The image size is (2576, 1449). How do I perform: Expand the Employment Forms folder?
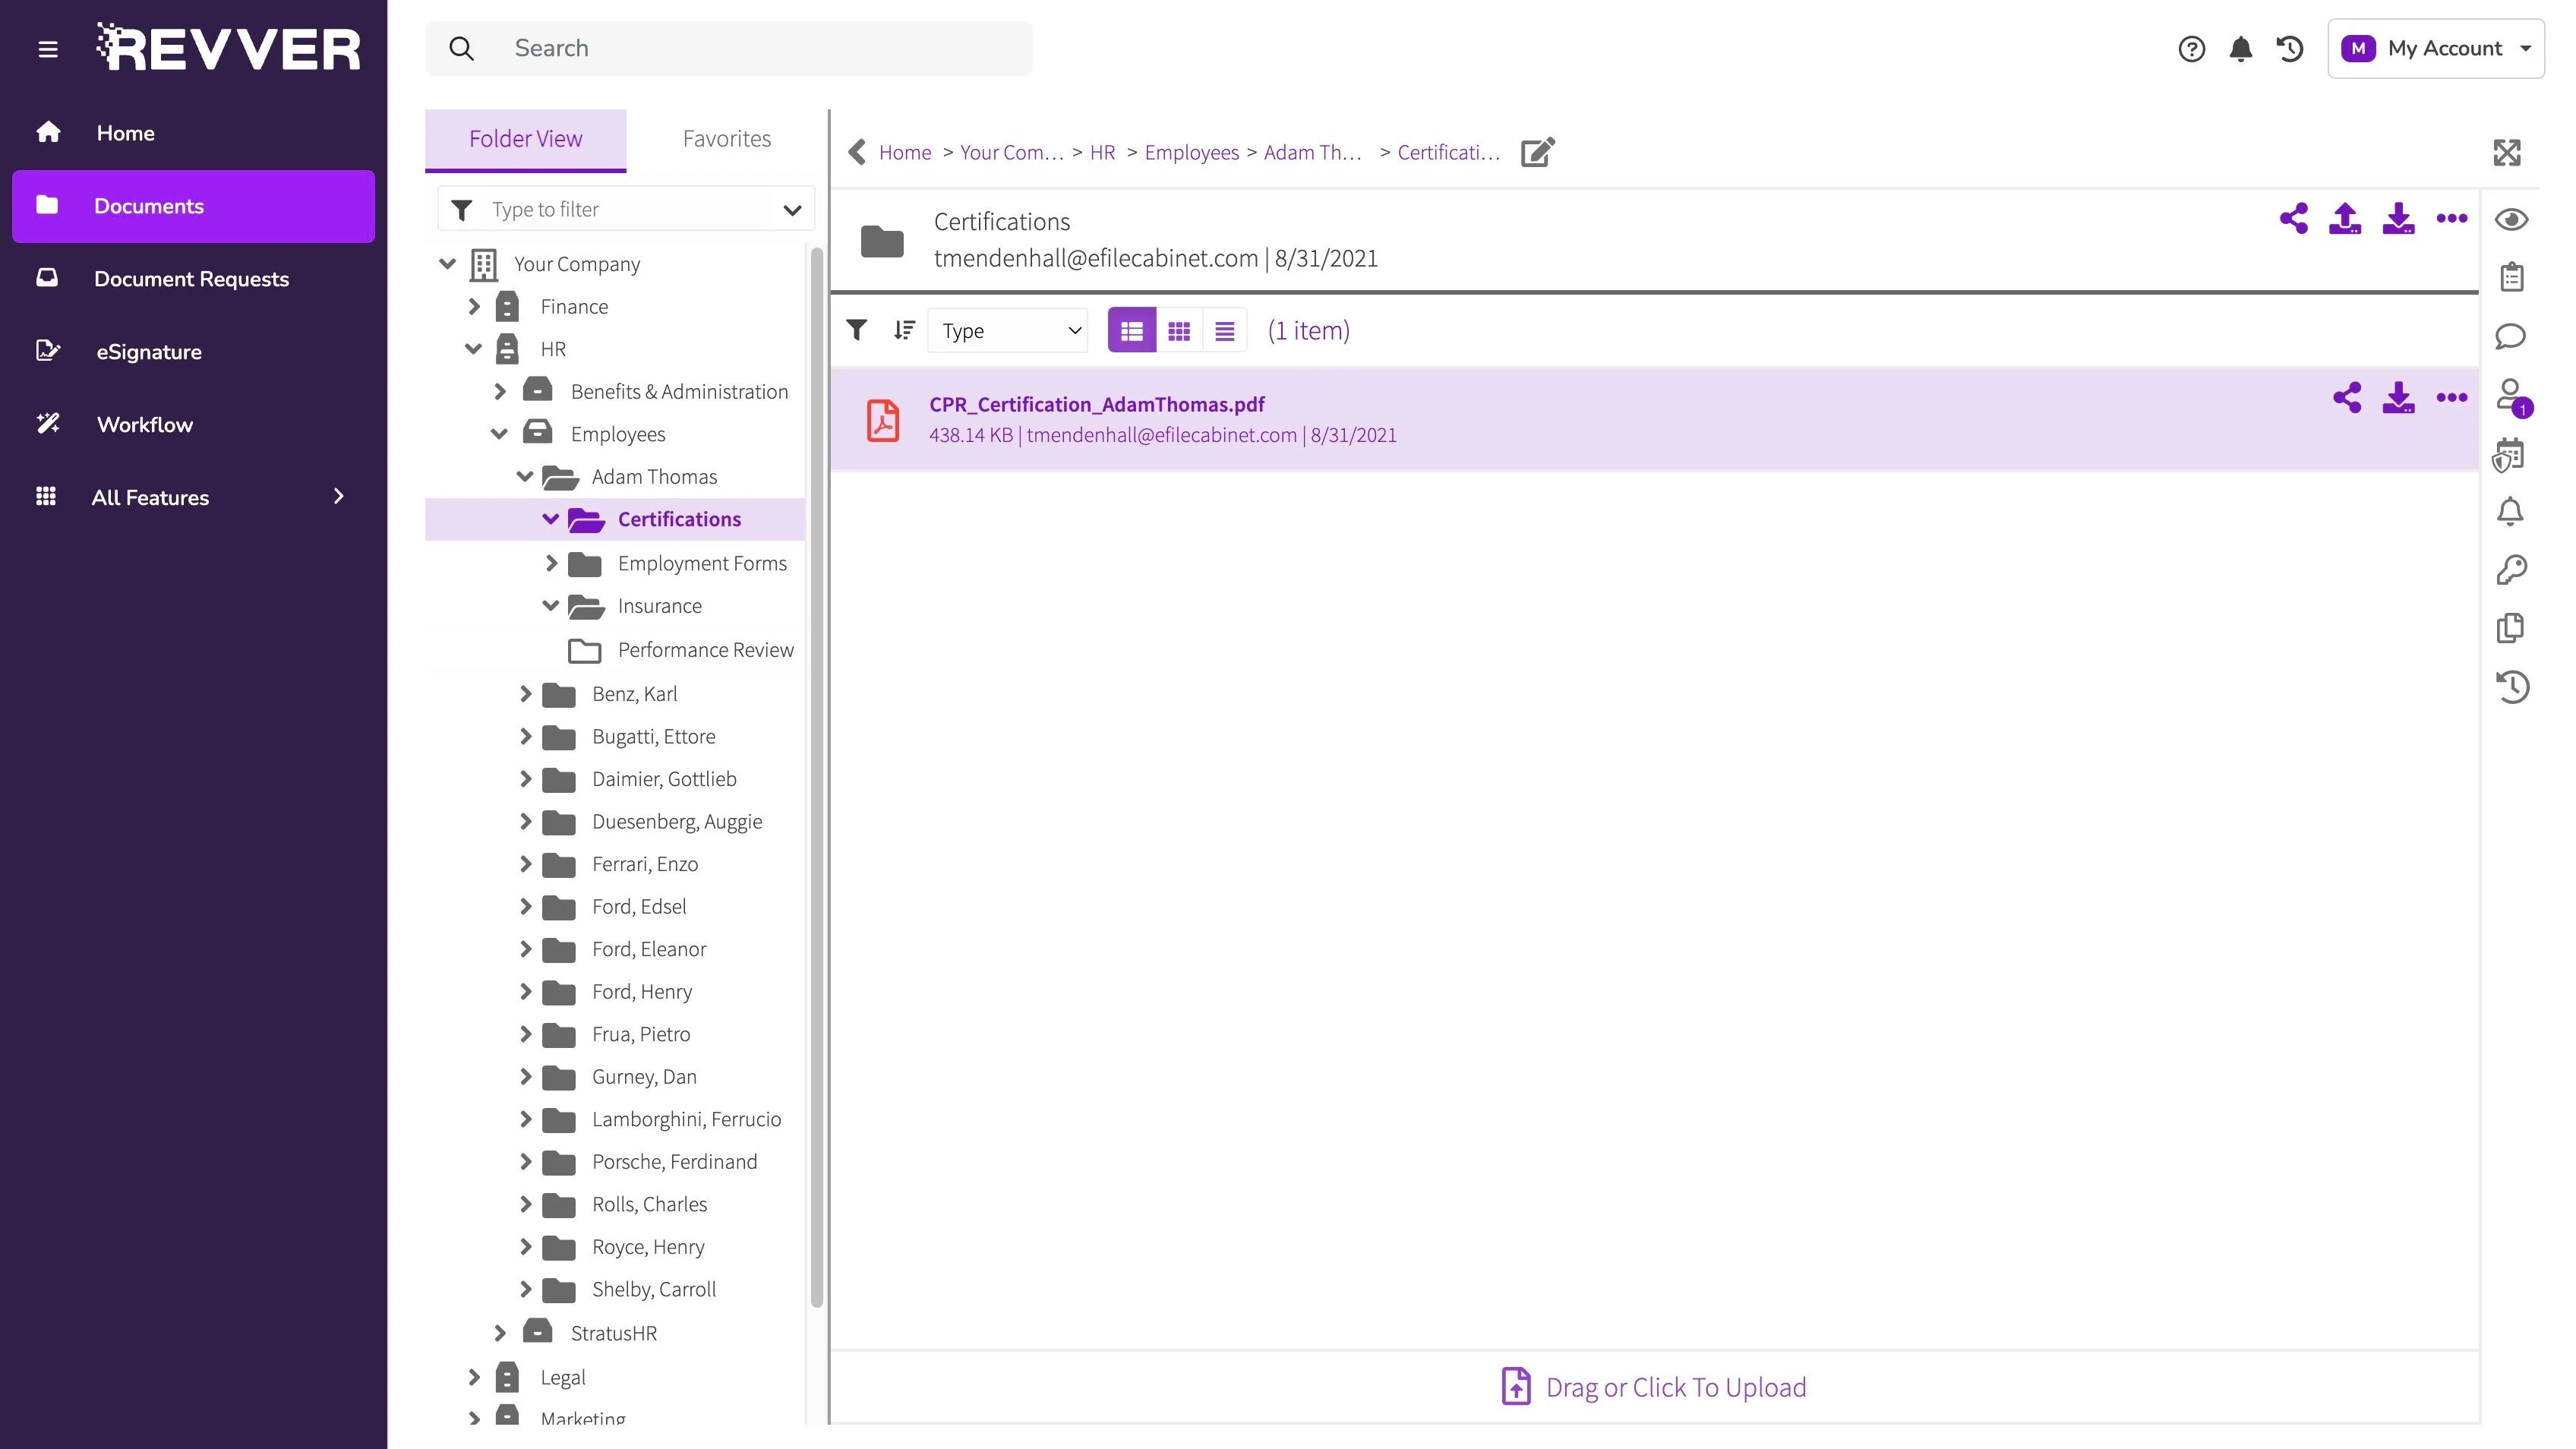551,563
